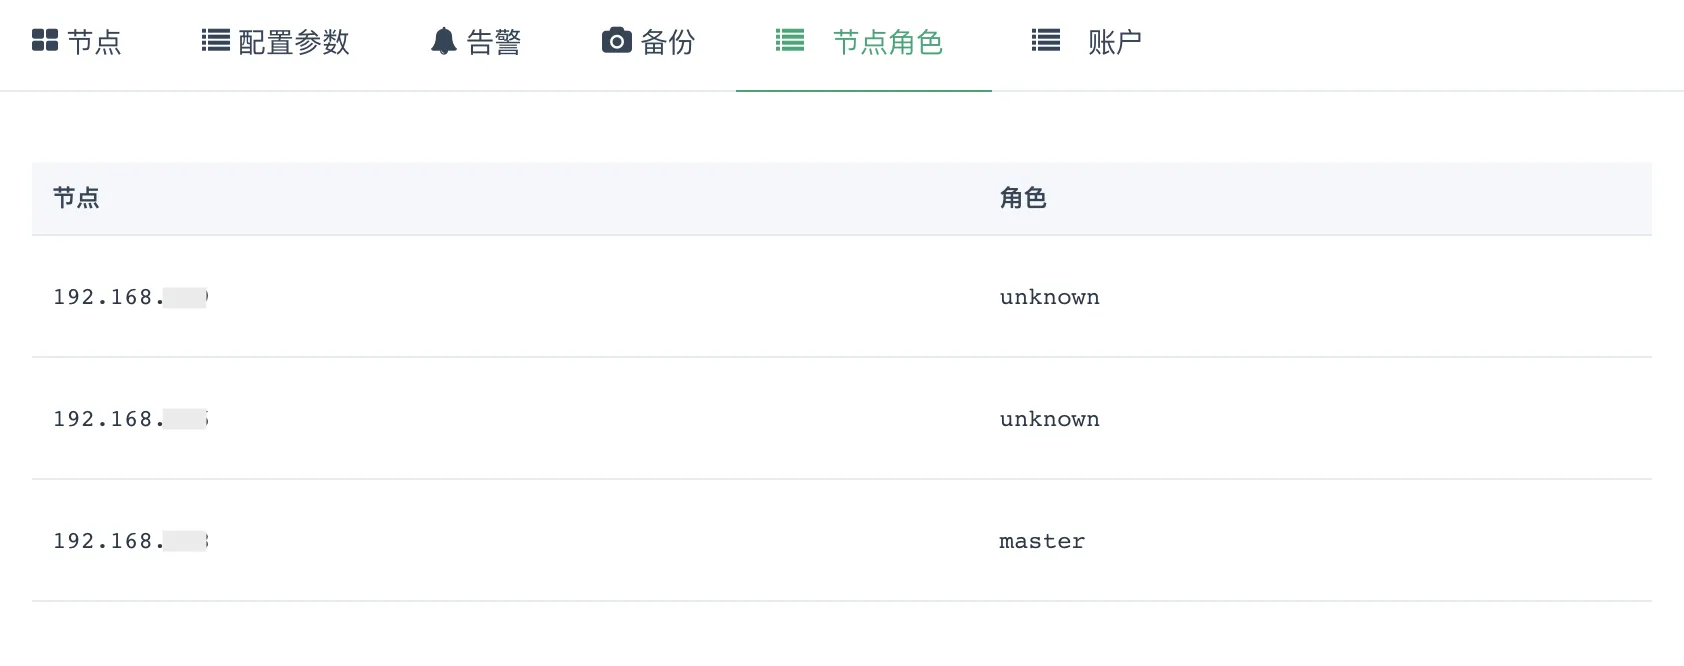The image size is (1684, 666).
Task: Click the node row with master role
Action: coord(130,541)
